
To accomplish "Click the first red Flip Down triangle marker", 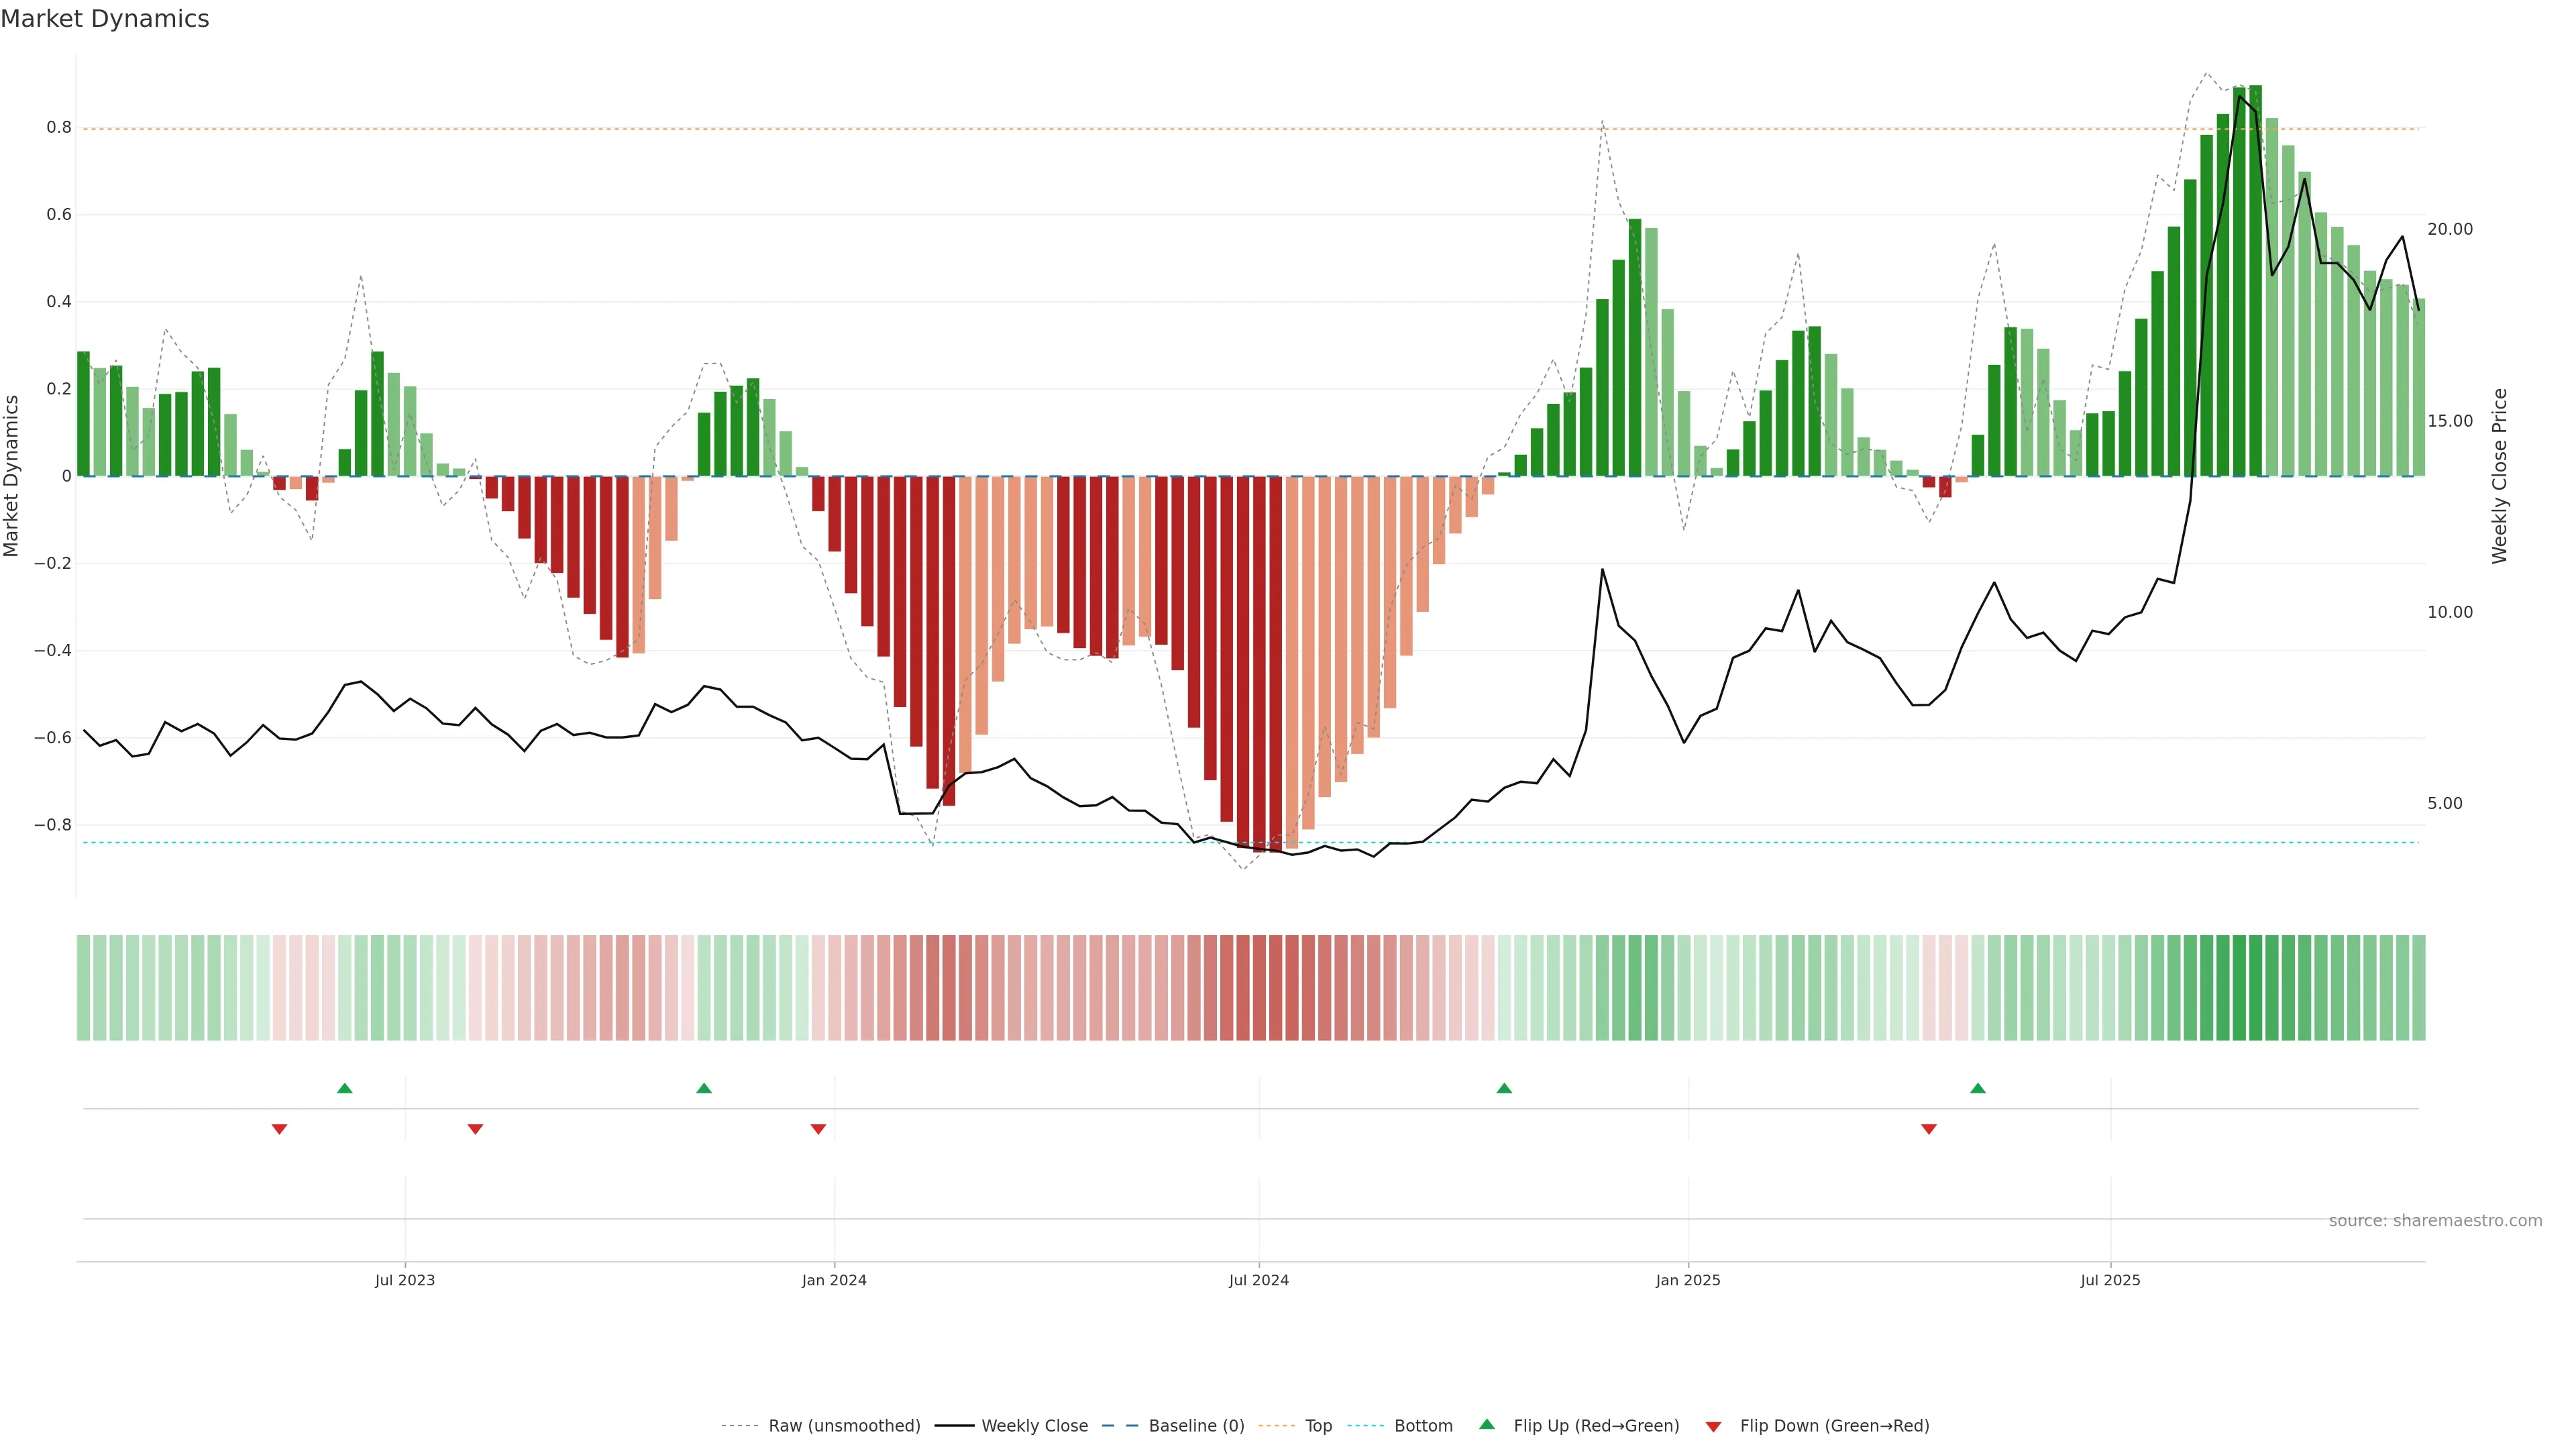I will pyautogui.click(x=280, y=1129).
